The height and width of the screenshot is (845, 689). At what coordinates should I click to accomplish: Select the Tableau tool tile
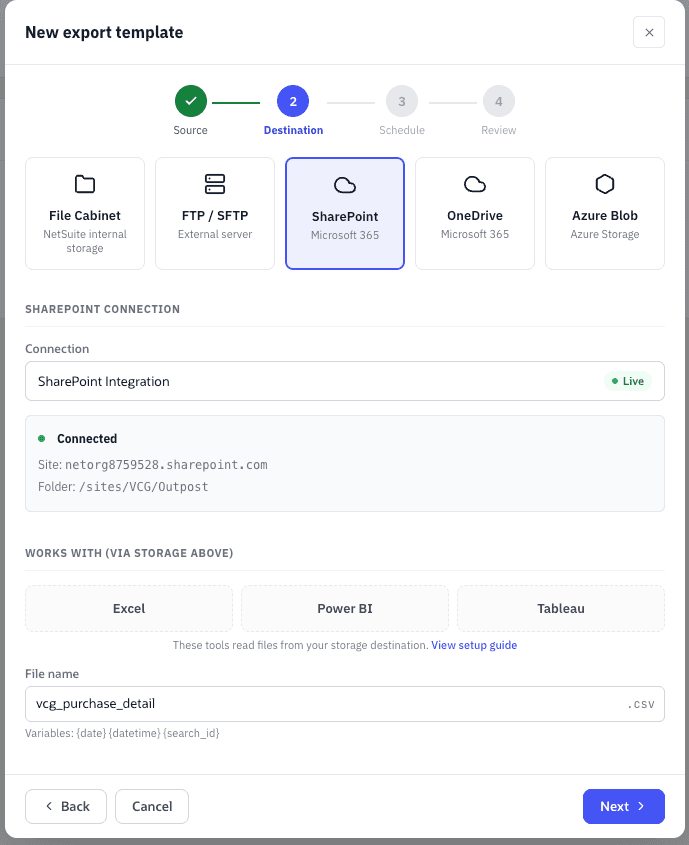click(x=561, y=608)
